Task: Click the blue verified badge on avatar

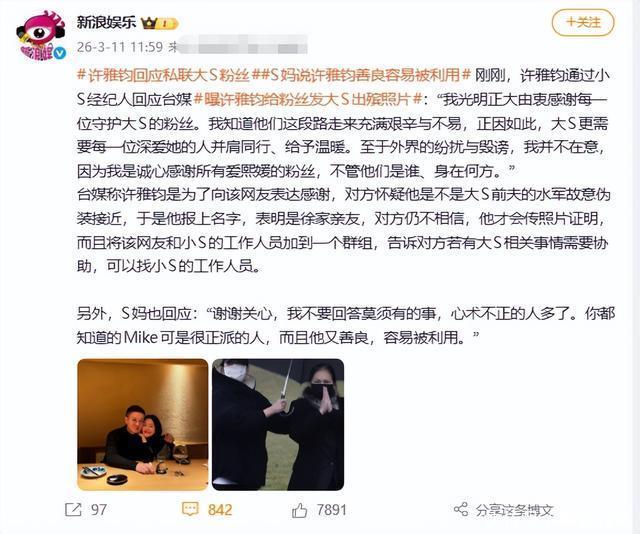Action: [60, 53]
